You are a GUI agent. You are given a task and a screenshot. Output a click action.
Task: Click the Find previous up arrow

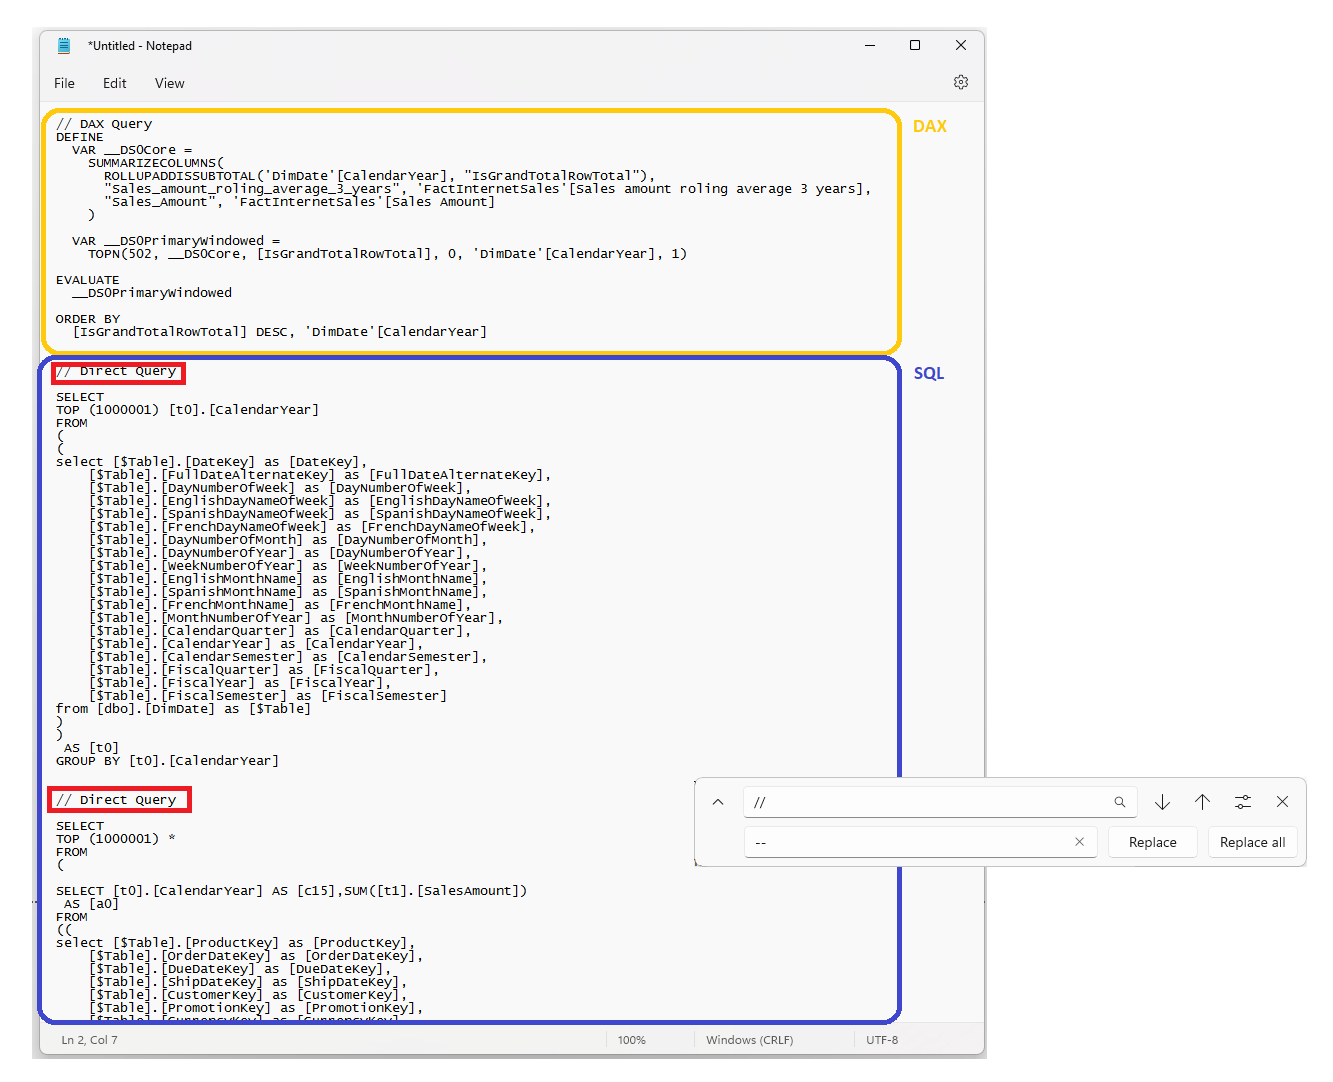1202,801
